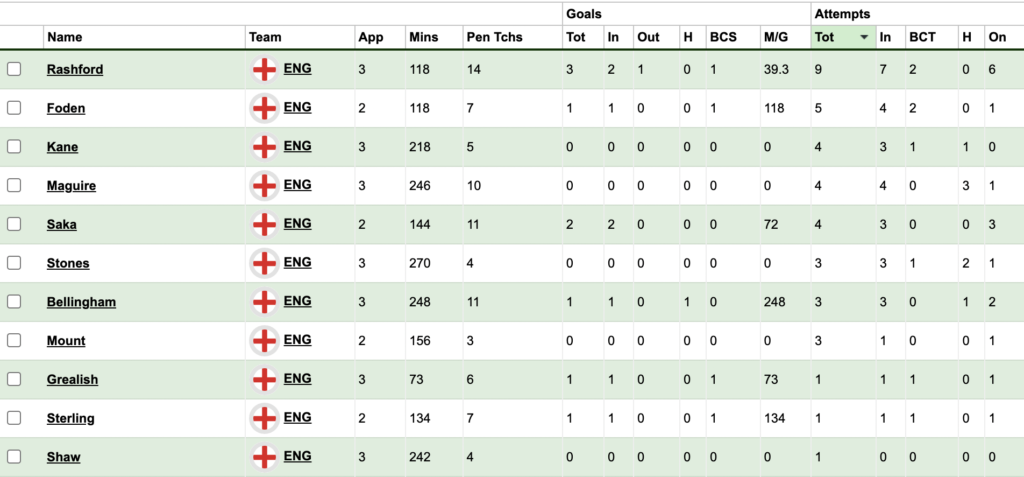Click the England flag icon in Kane's row

[264, 147]
